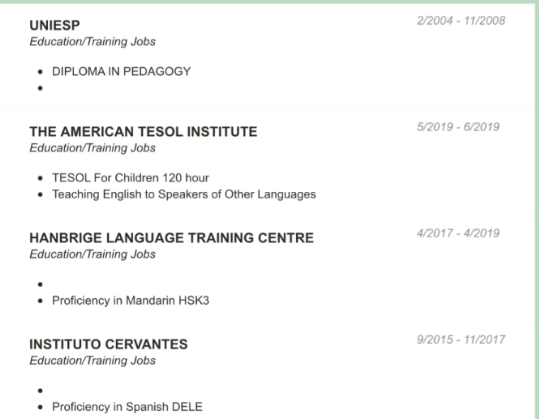
Task: Click Education/Training Jobs under INSTITUTO CERVANTES
Action: coord(92,360)
